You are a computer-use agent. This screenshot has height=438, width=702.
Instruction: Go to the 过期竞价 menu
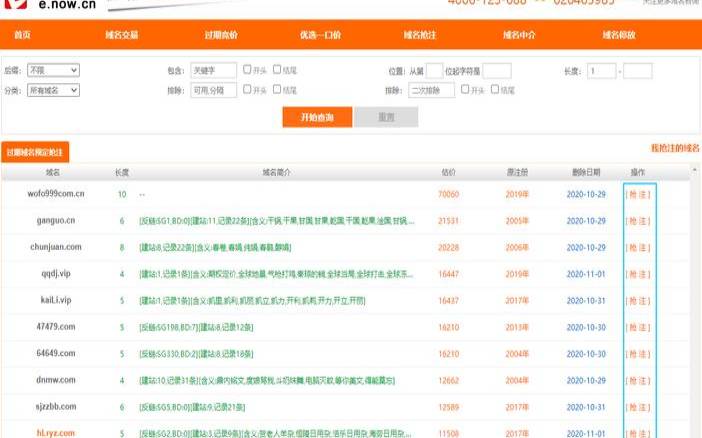click(221, 35)
